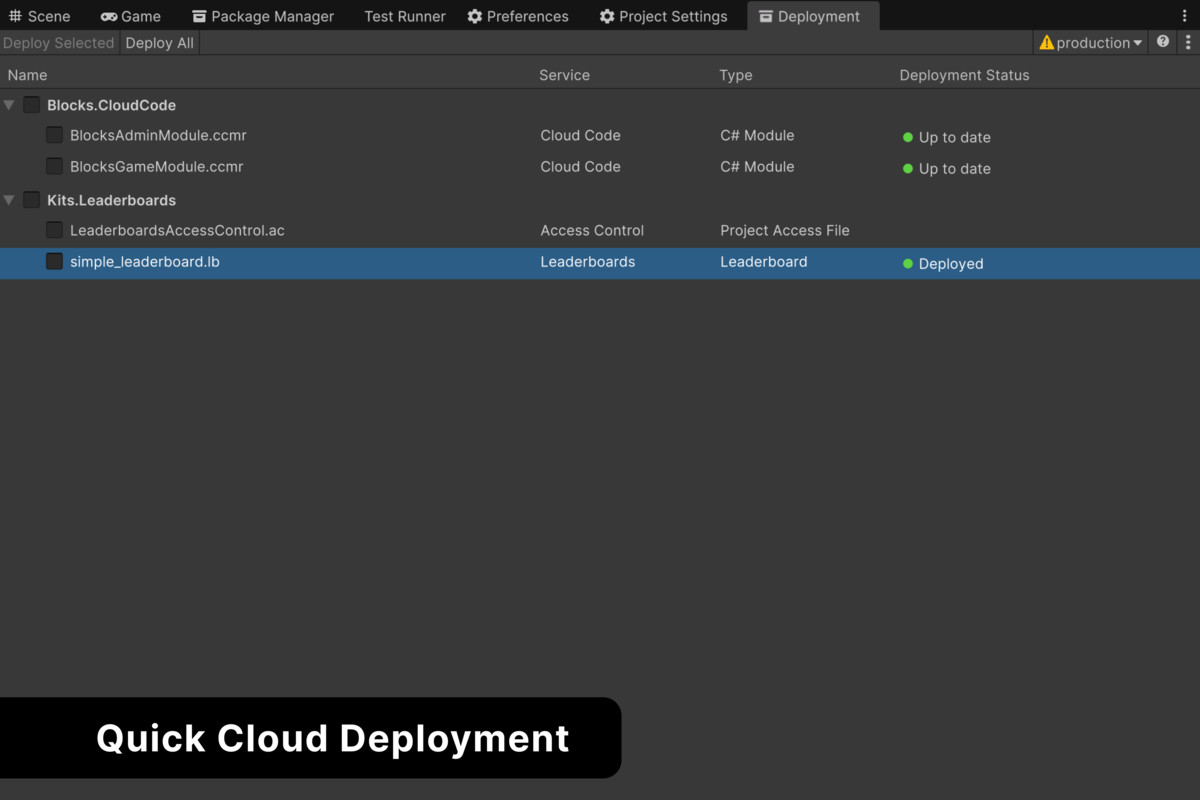1200x800 pixels.
Task: Switch to the Scene tab
Action: click(39, 16)
